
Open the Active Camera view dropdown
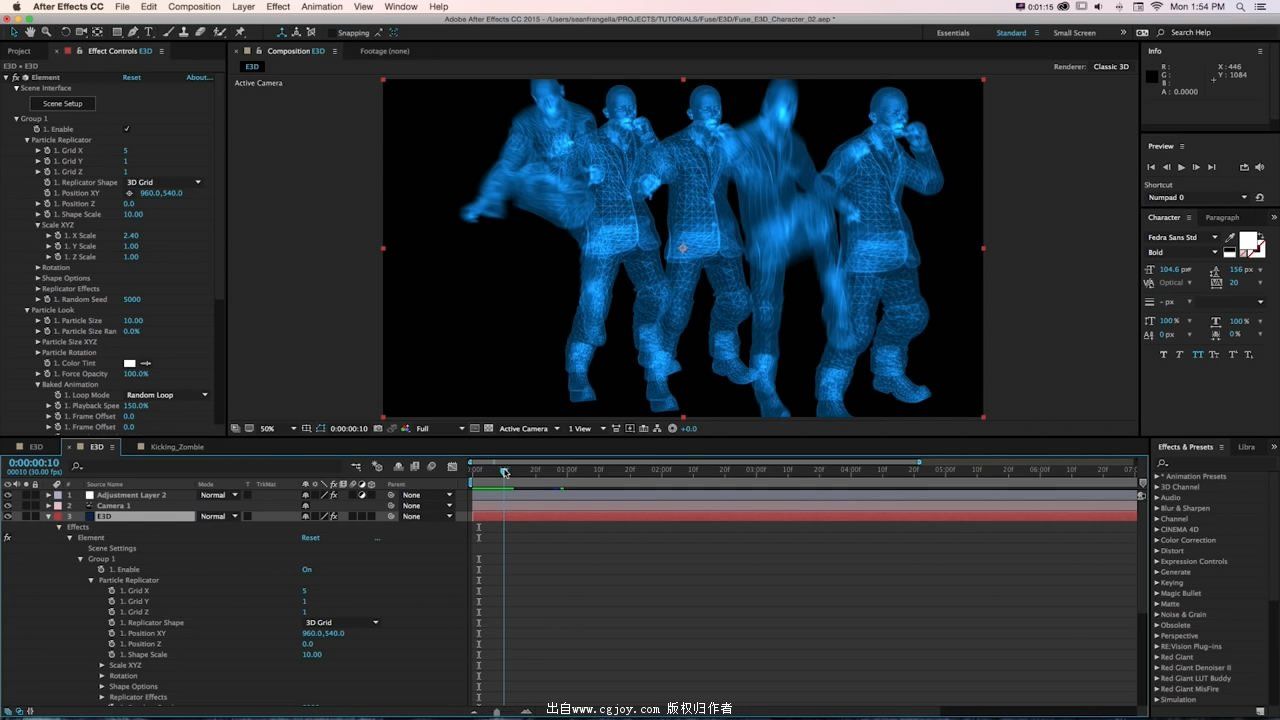(x=528, y=428)
